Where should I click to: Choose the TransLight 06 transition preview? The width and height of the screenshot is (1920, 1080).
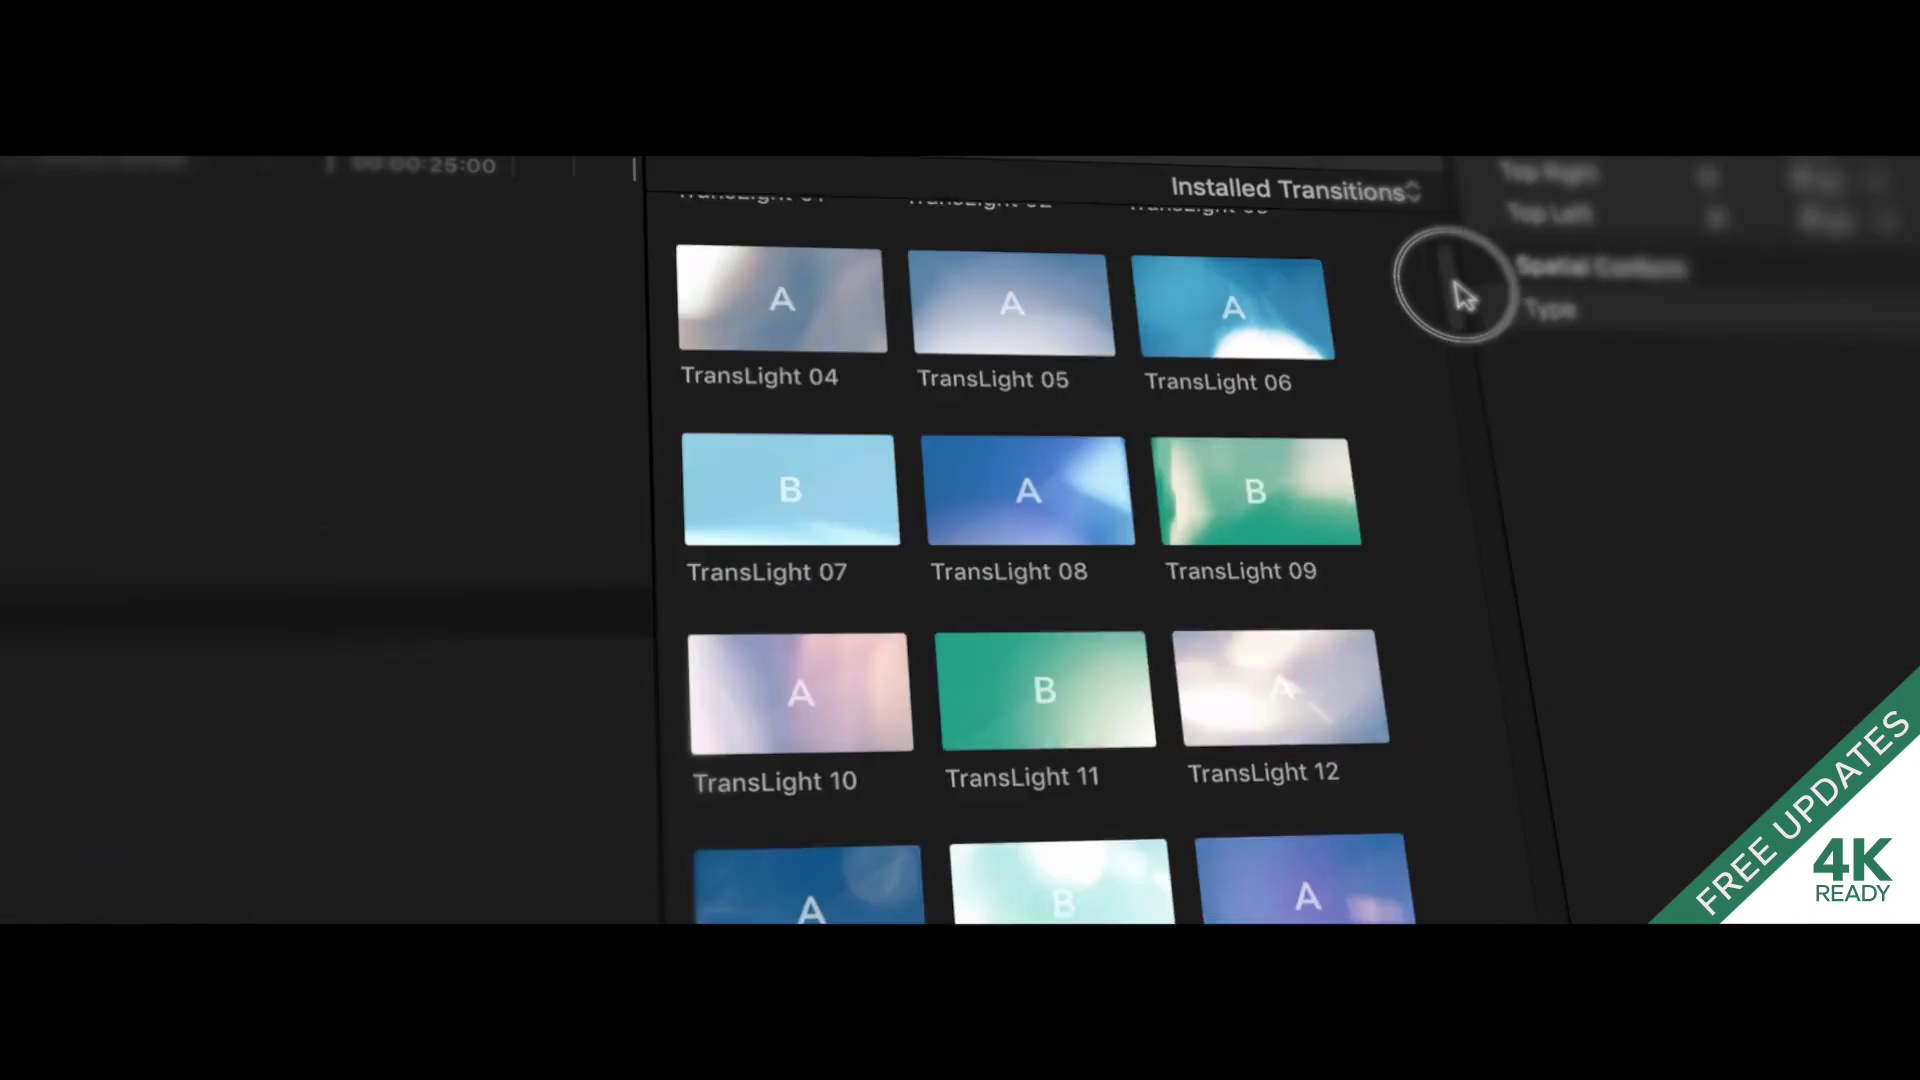(x=1232, y=307)
